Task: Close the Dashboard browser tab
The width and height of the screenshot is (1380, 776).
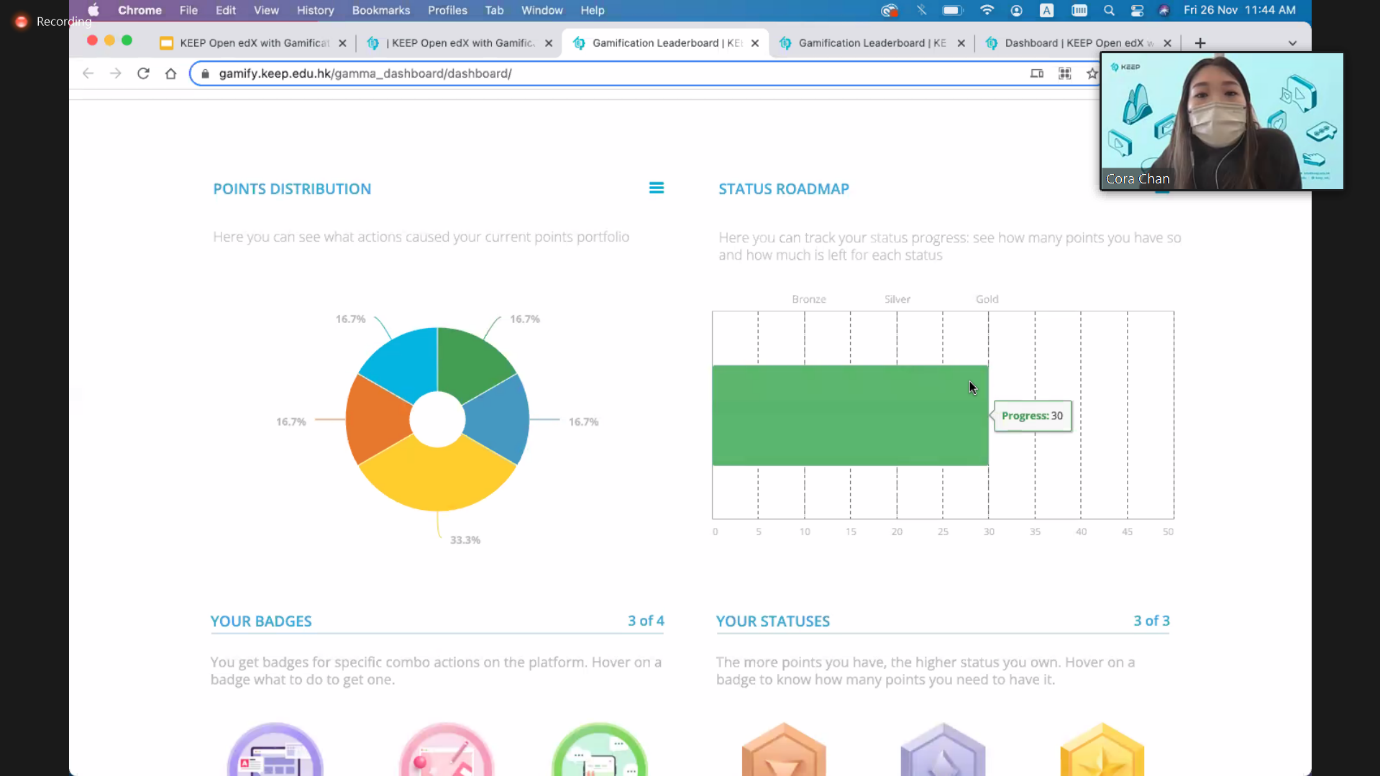Action: tap(1167, 43)
